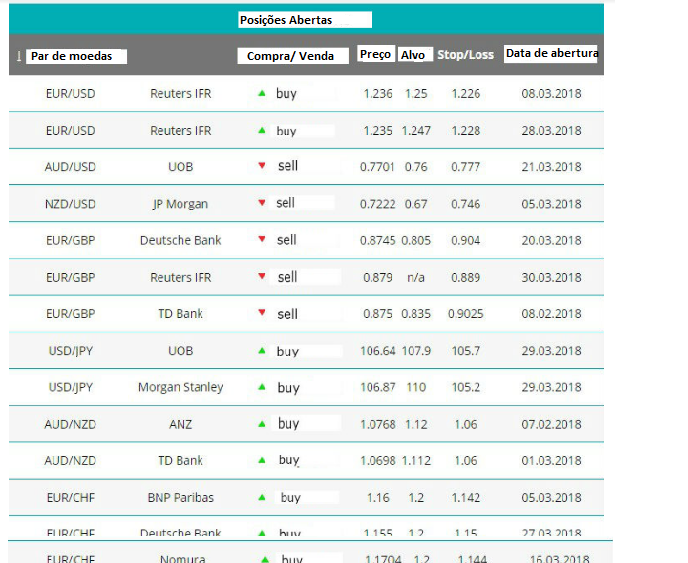The image size is (688, 563).
Task: Click the Preço column header
Action: click(375, 55)
